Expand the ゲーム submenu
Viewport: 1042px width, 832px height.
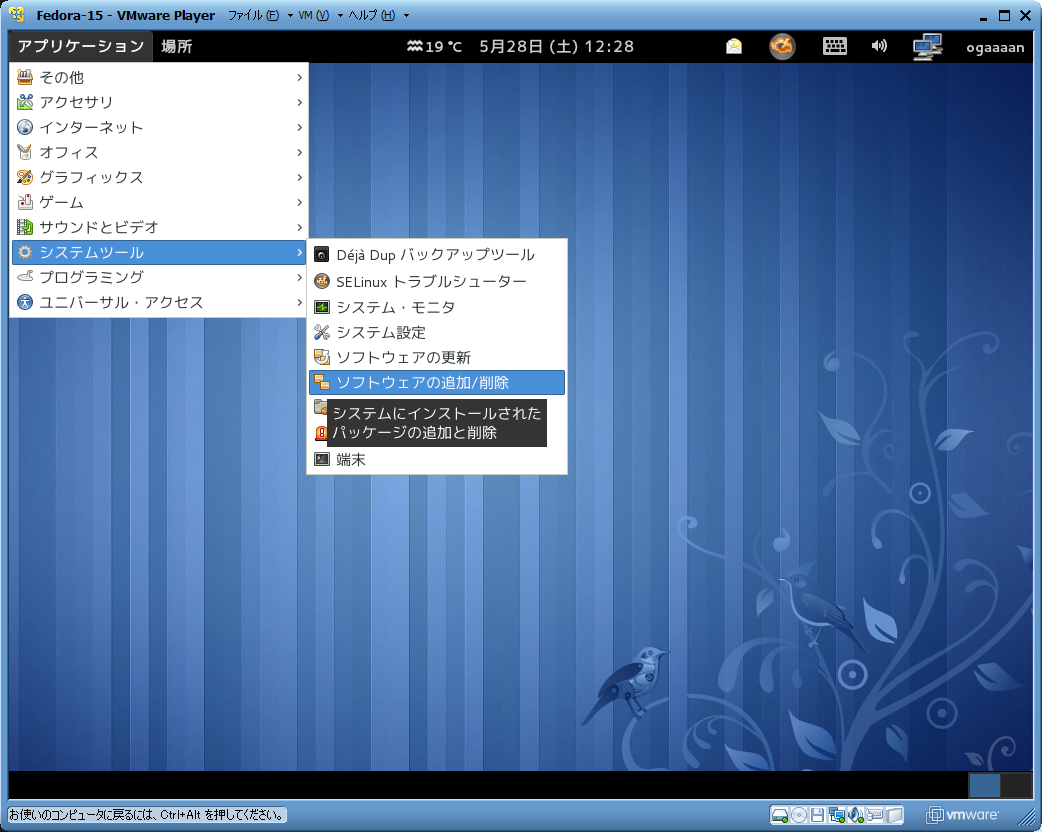[x=159, y=202]
